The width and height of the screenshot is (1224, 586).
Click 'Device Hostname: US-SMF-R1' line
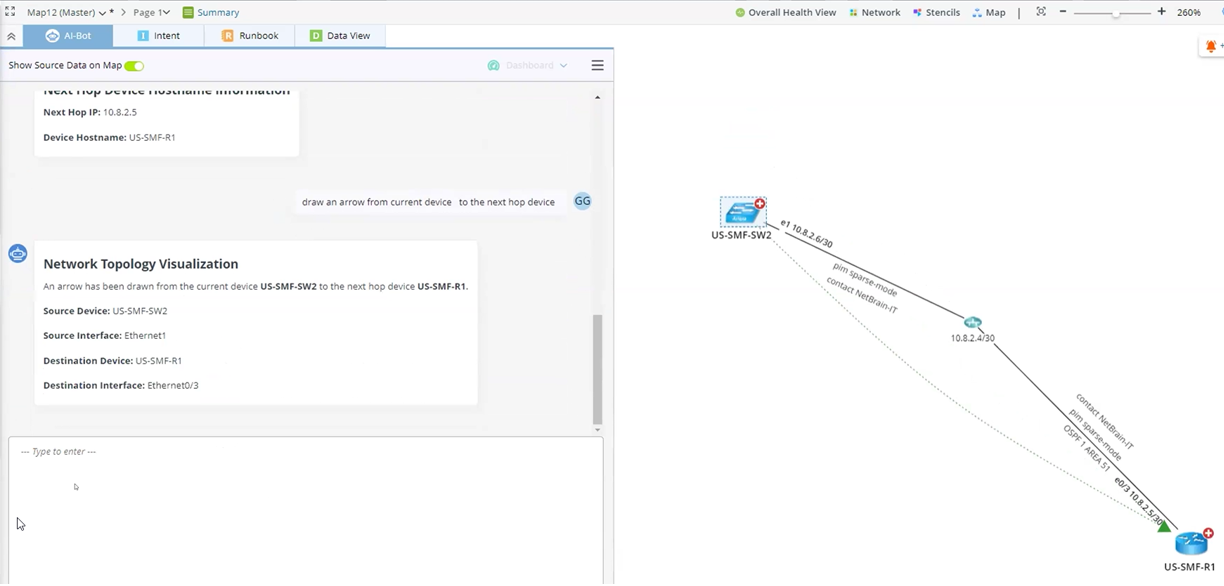(x=109, y=137)
